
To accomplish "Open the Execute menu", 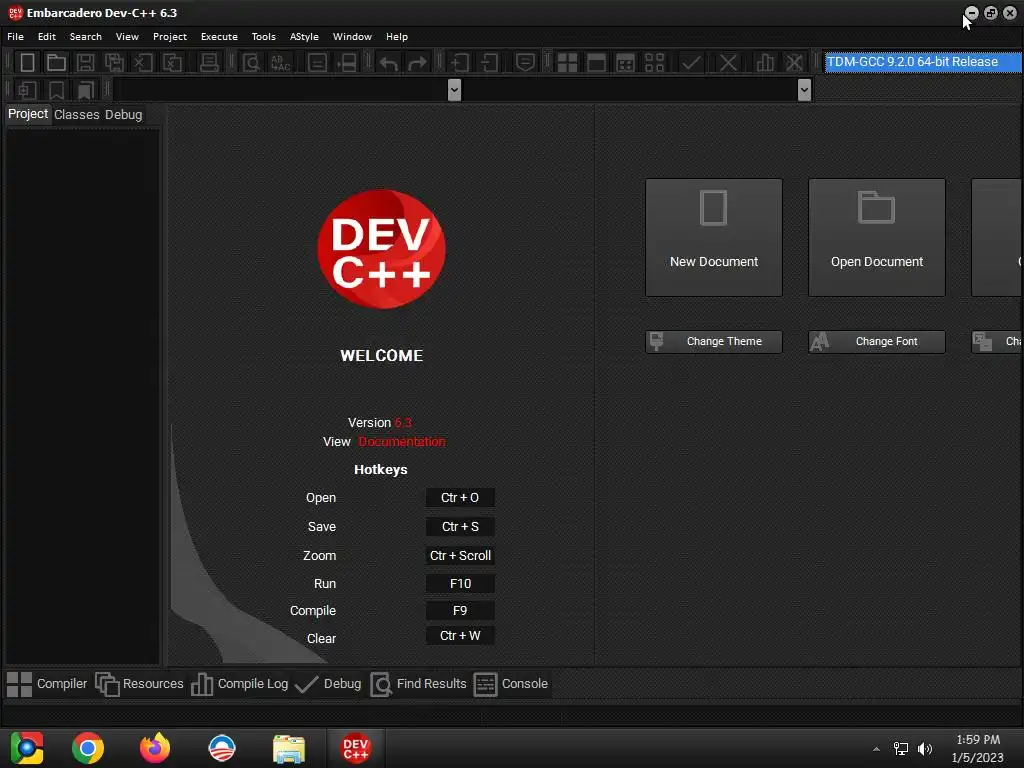I will [219, 37].
